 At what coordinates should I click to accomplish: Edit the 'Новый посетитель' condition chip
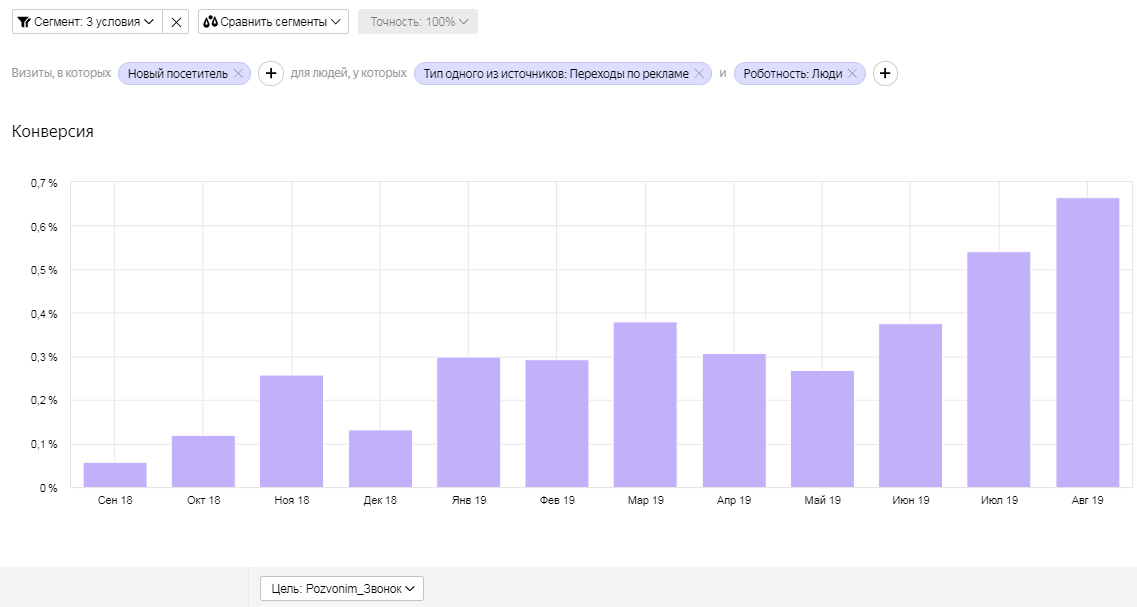point(177,74)
